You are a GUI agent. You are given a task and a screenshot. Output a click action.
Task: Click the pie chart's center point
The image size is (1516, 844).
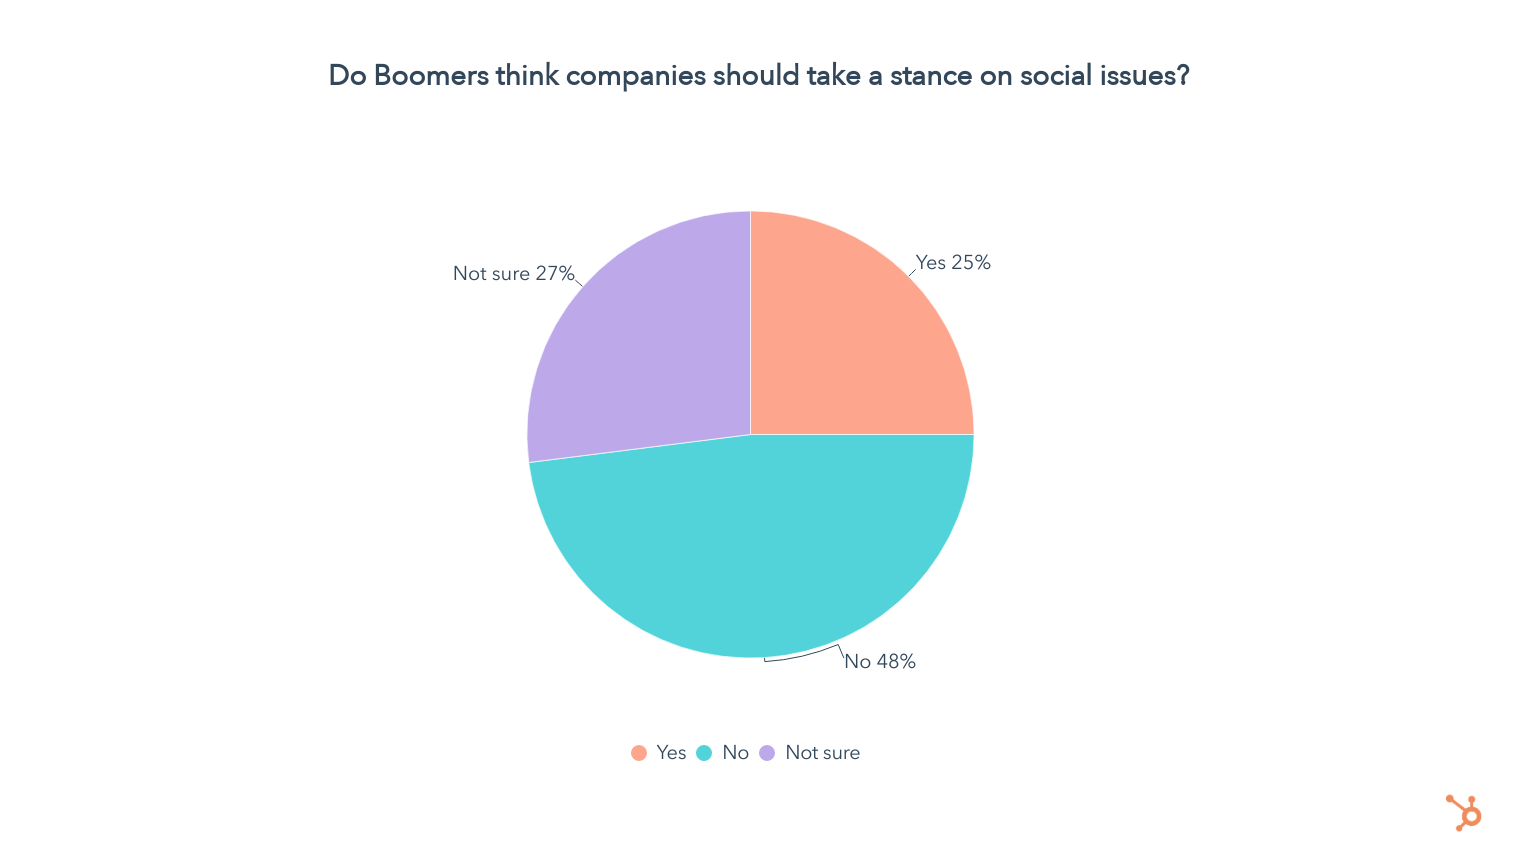pos(750,434)
